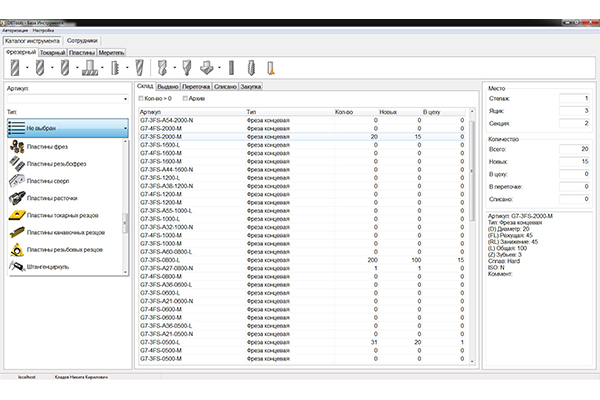Switch to the Списано tab
This screenshot has height=400, width=600.
225,87
